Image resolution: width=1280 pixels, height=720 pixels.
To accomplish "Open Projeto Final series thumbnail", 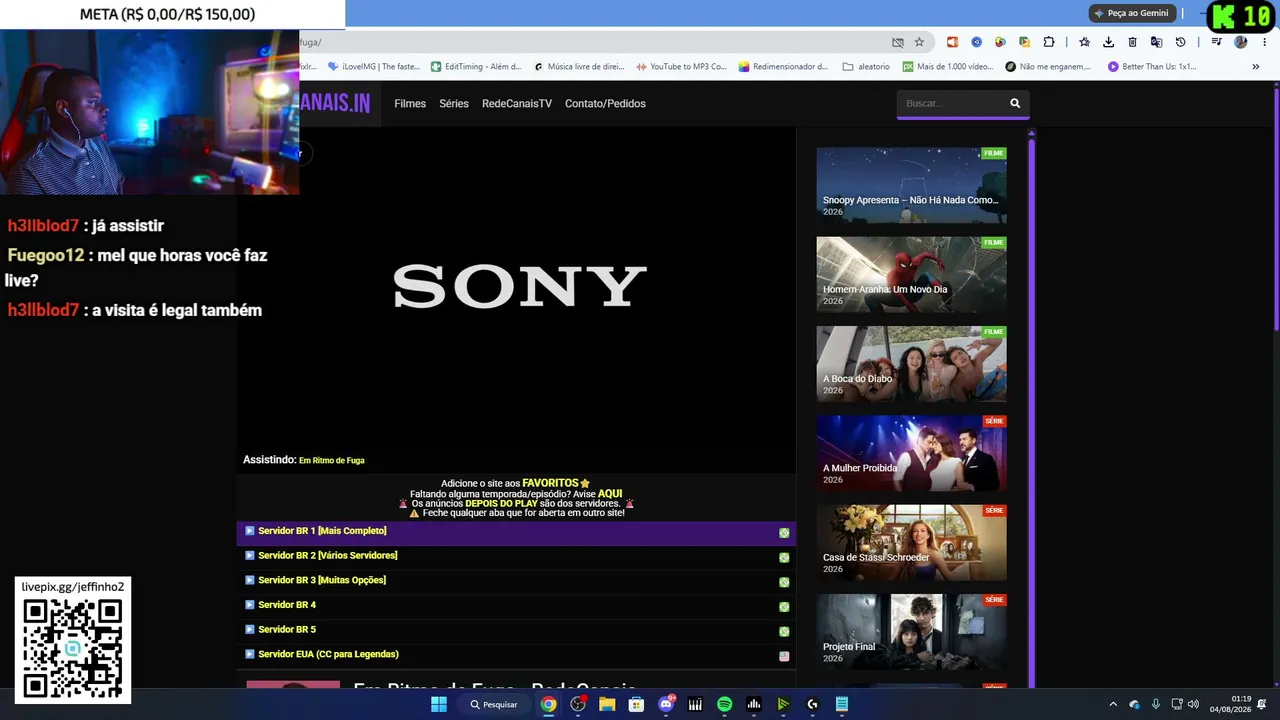I will pyautogui.click(x=911, y=632).
